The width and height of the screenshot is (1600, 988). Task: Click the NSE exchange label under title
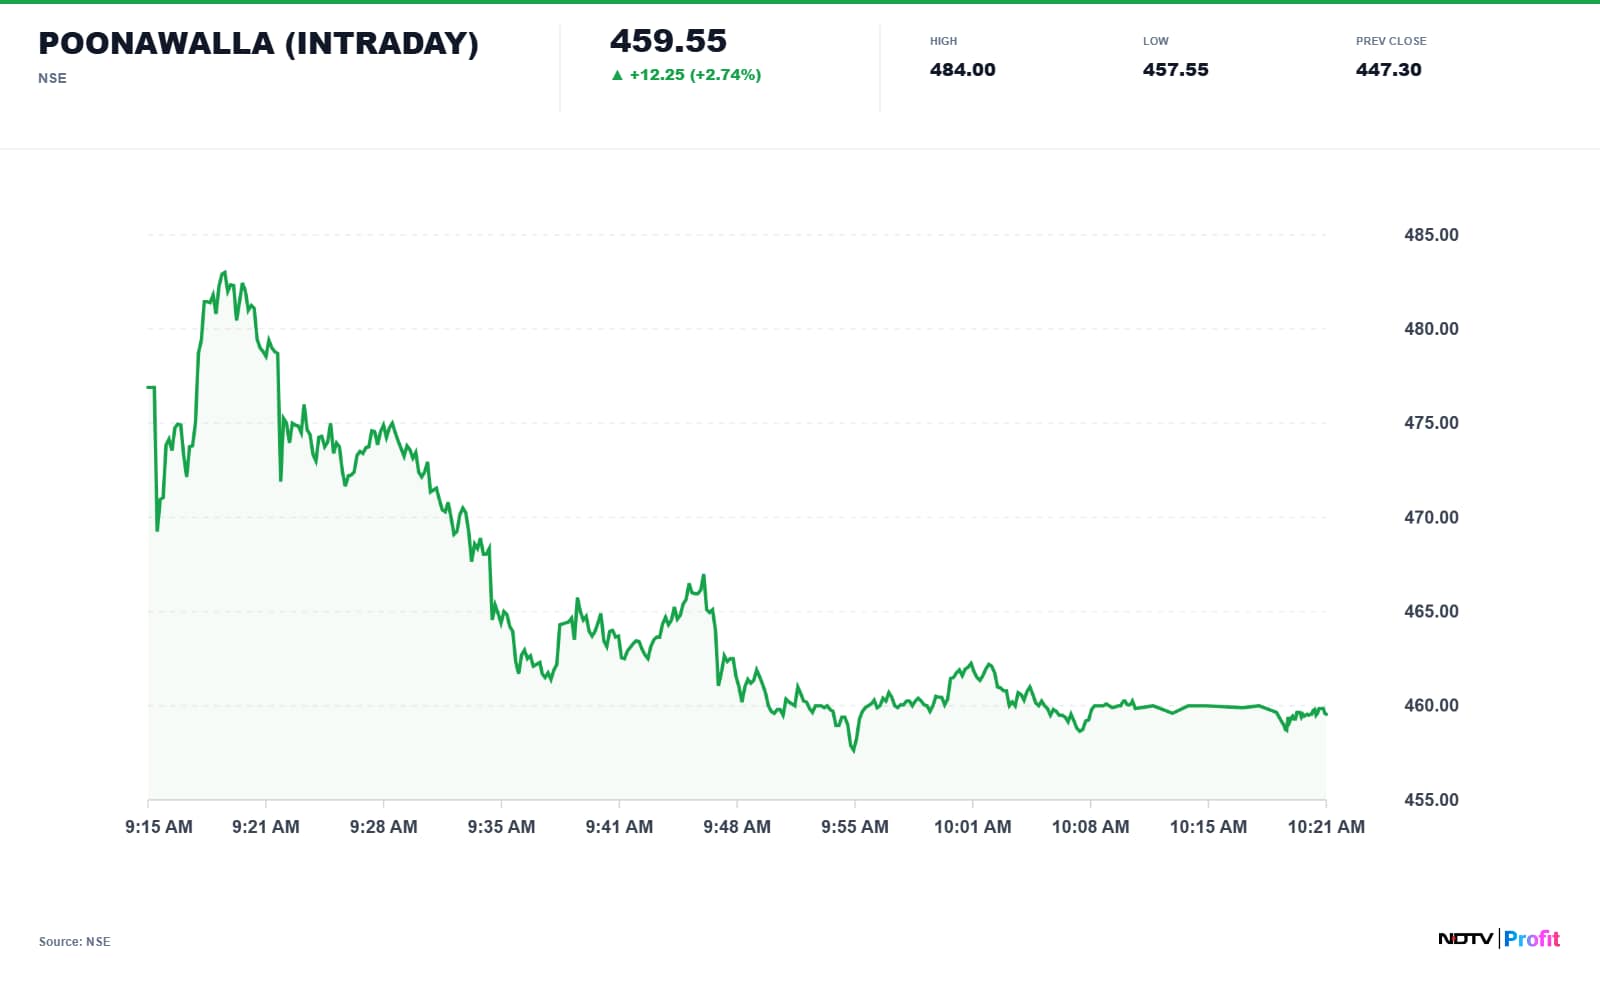pyautogui.click(x=52, y=78)
